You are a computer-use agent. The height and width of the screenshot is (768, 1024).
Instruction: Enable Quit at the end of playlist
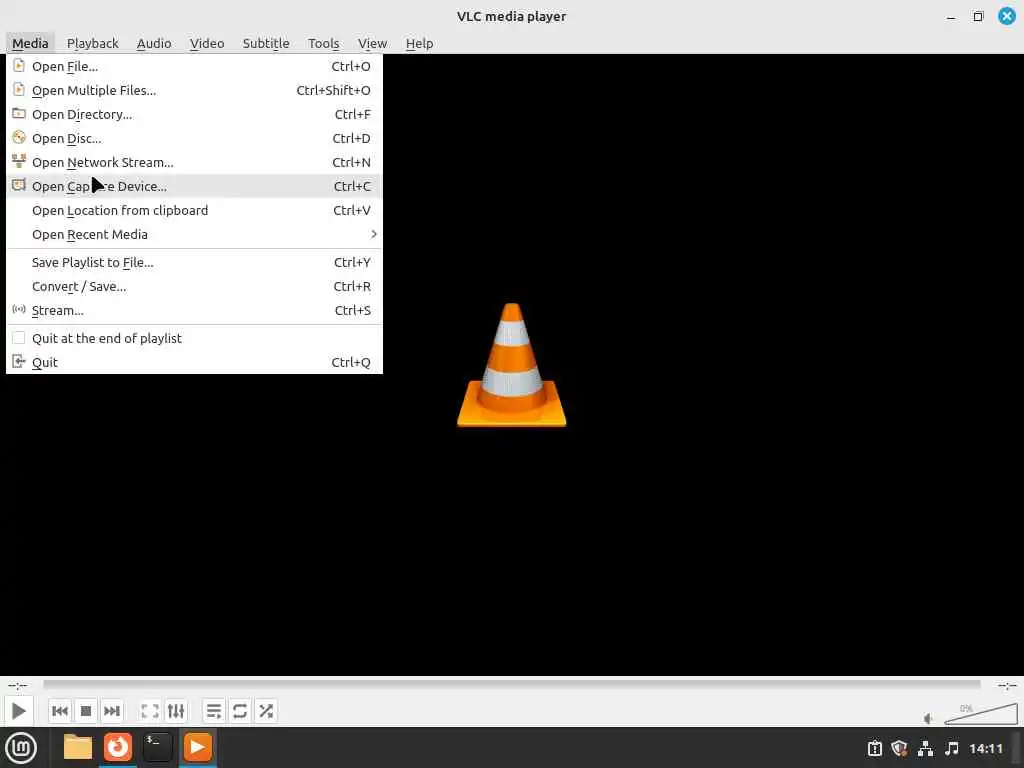tap(19, 338)
